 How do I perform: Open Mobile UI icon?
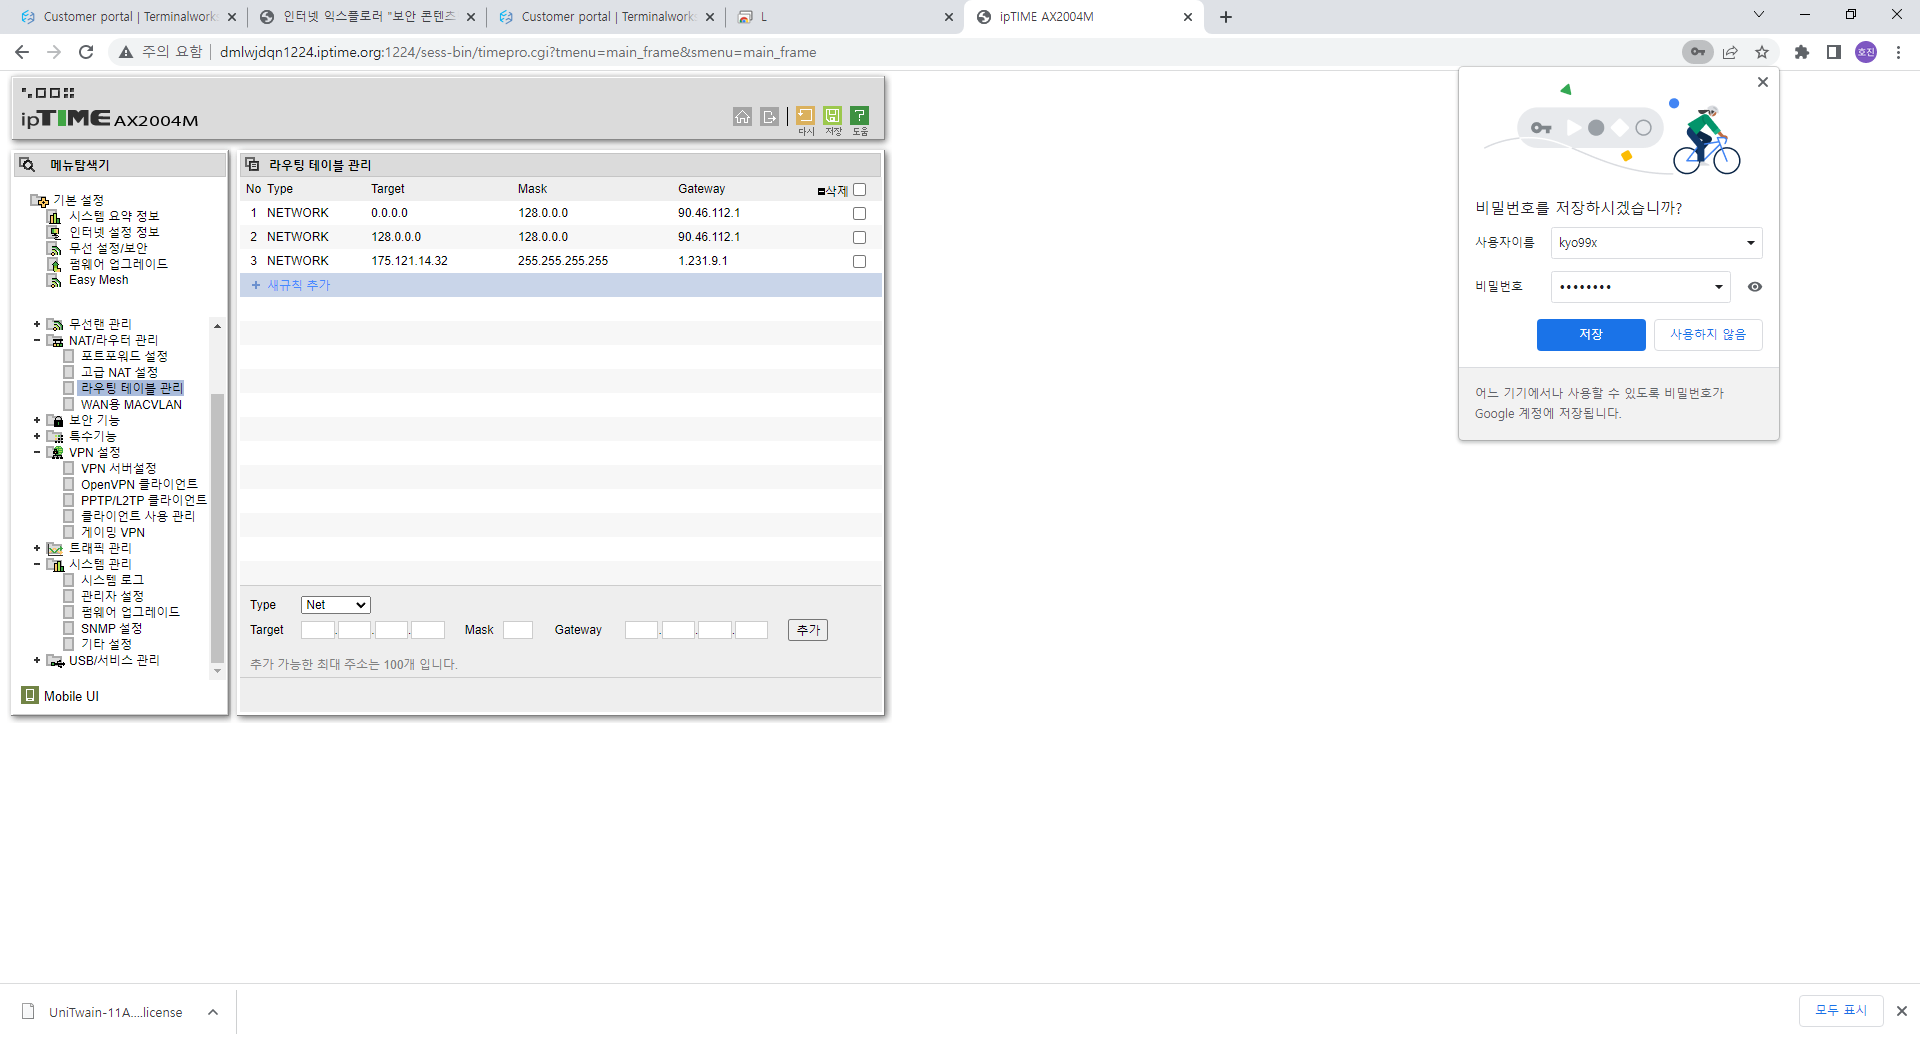pos(30,696)
